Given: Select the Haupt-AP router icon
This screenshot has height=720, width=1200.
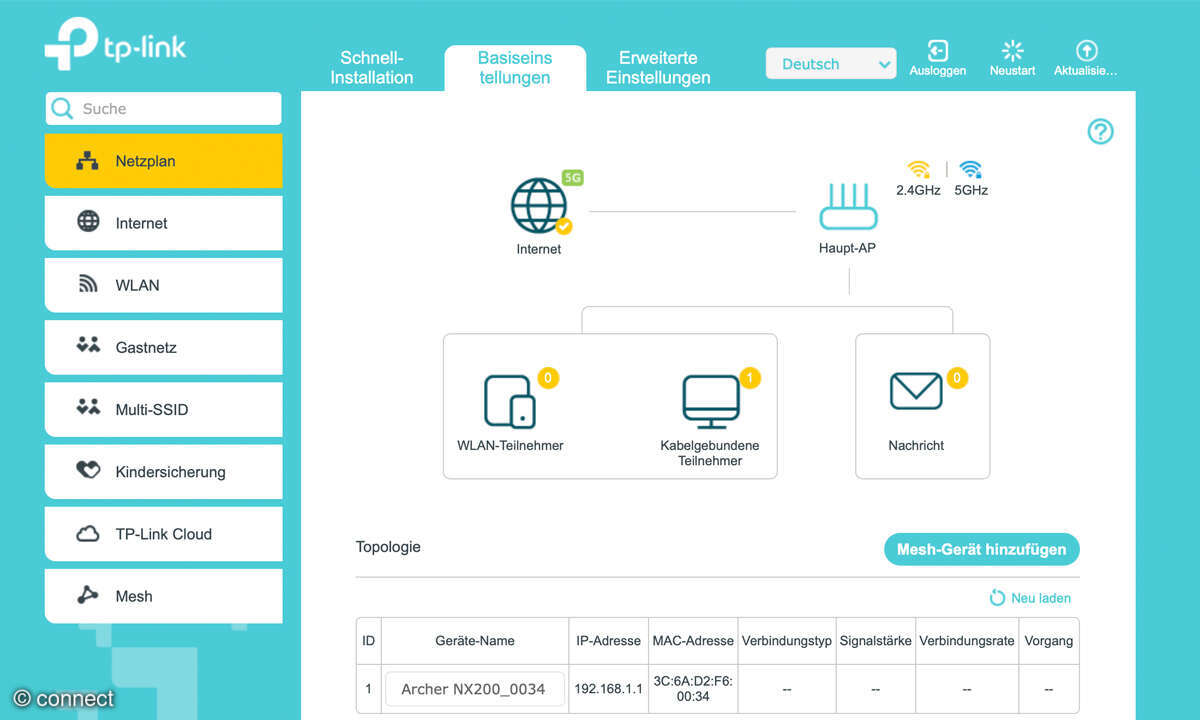Looking at the screenshot, I should (848, 207).
